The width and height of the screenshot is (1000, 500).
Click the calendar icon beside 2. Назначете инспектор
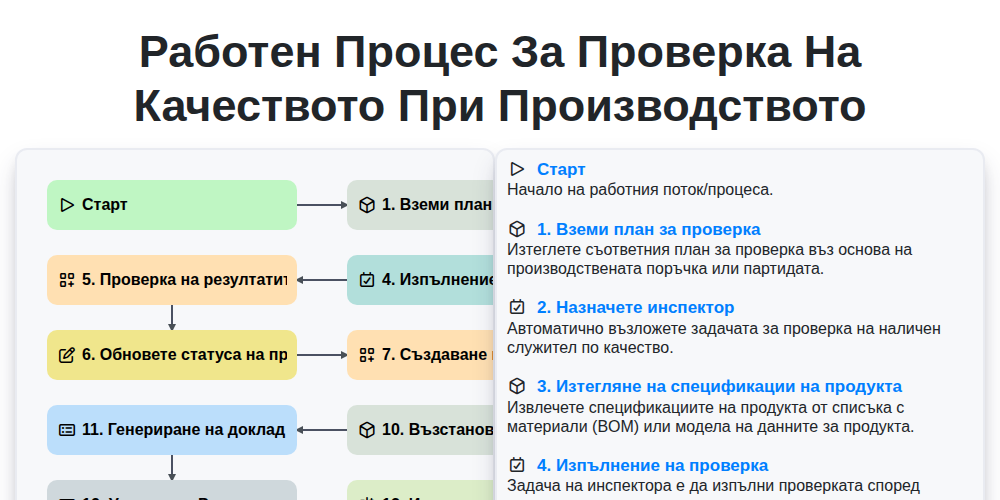(x=517, y=307)
